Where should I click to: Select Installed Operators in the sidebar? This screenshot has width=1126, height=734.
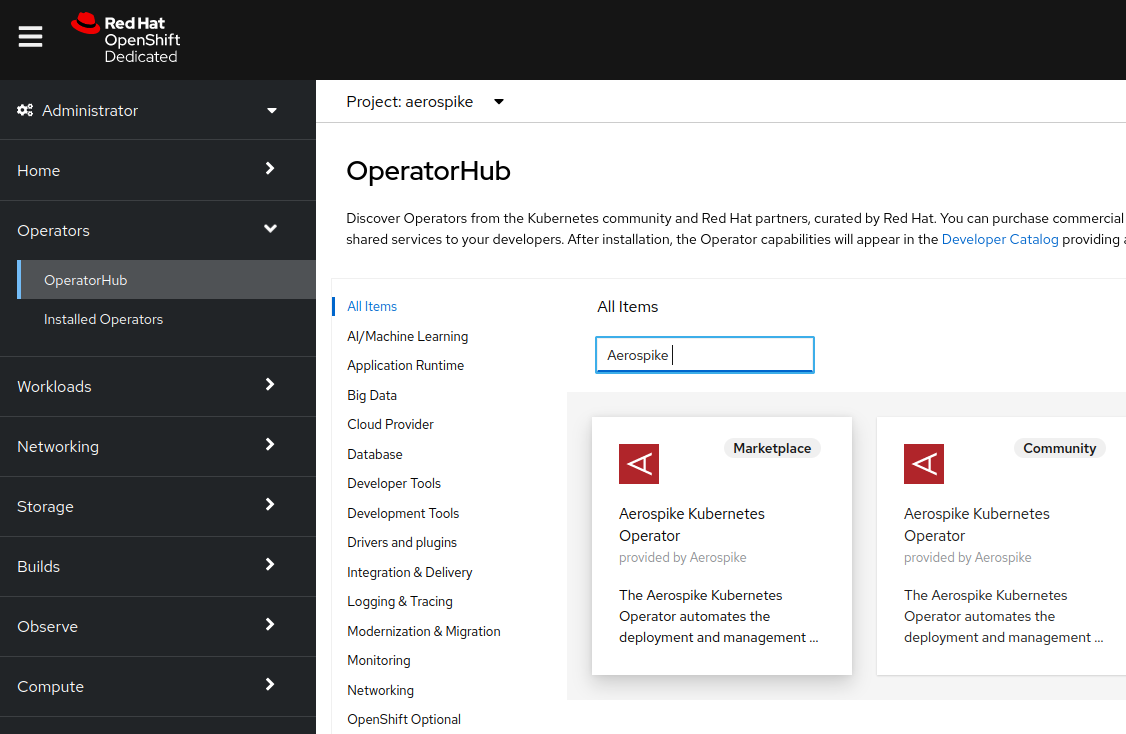(103, 319)
